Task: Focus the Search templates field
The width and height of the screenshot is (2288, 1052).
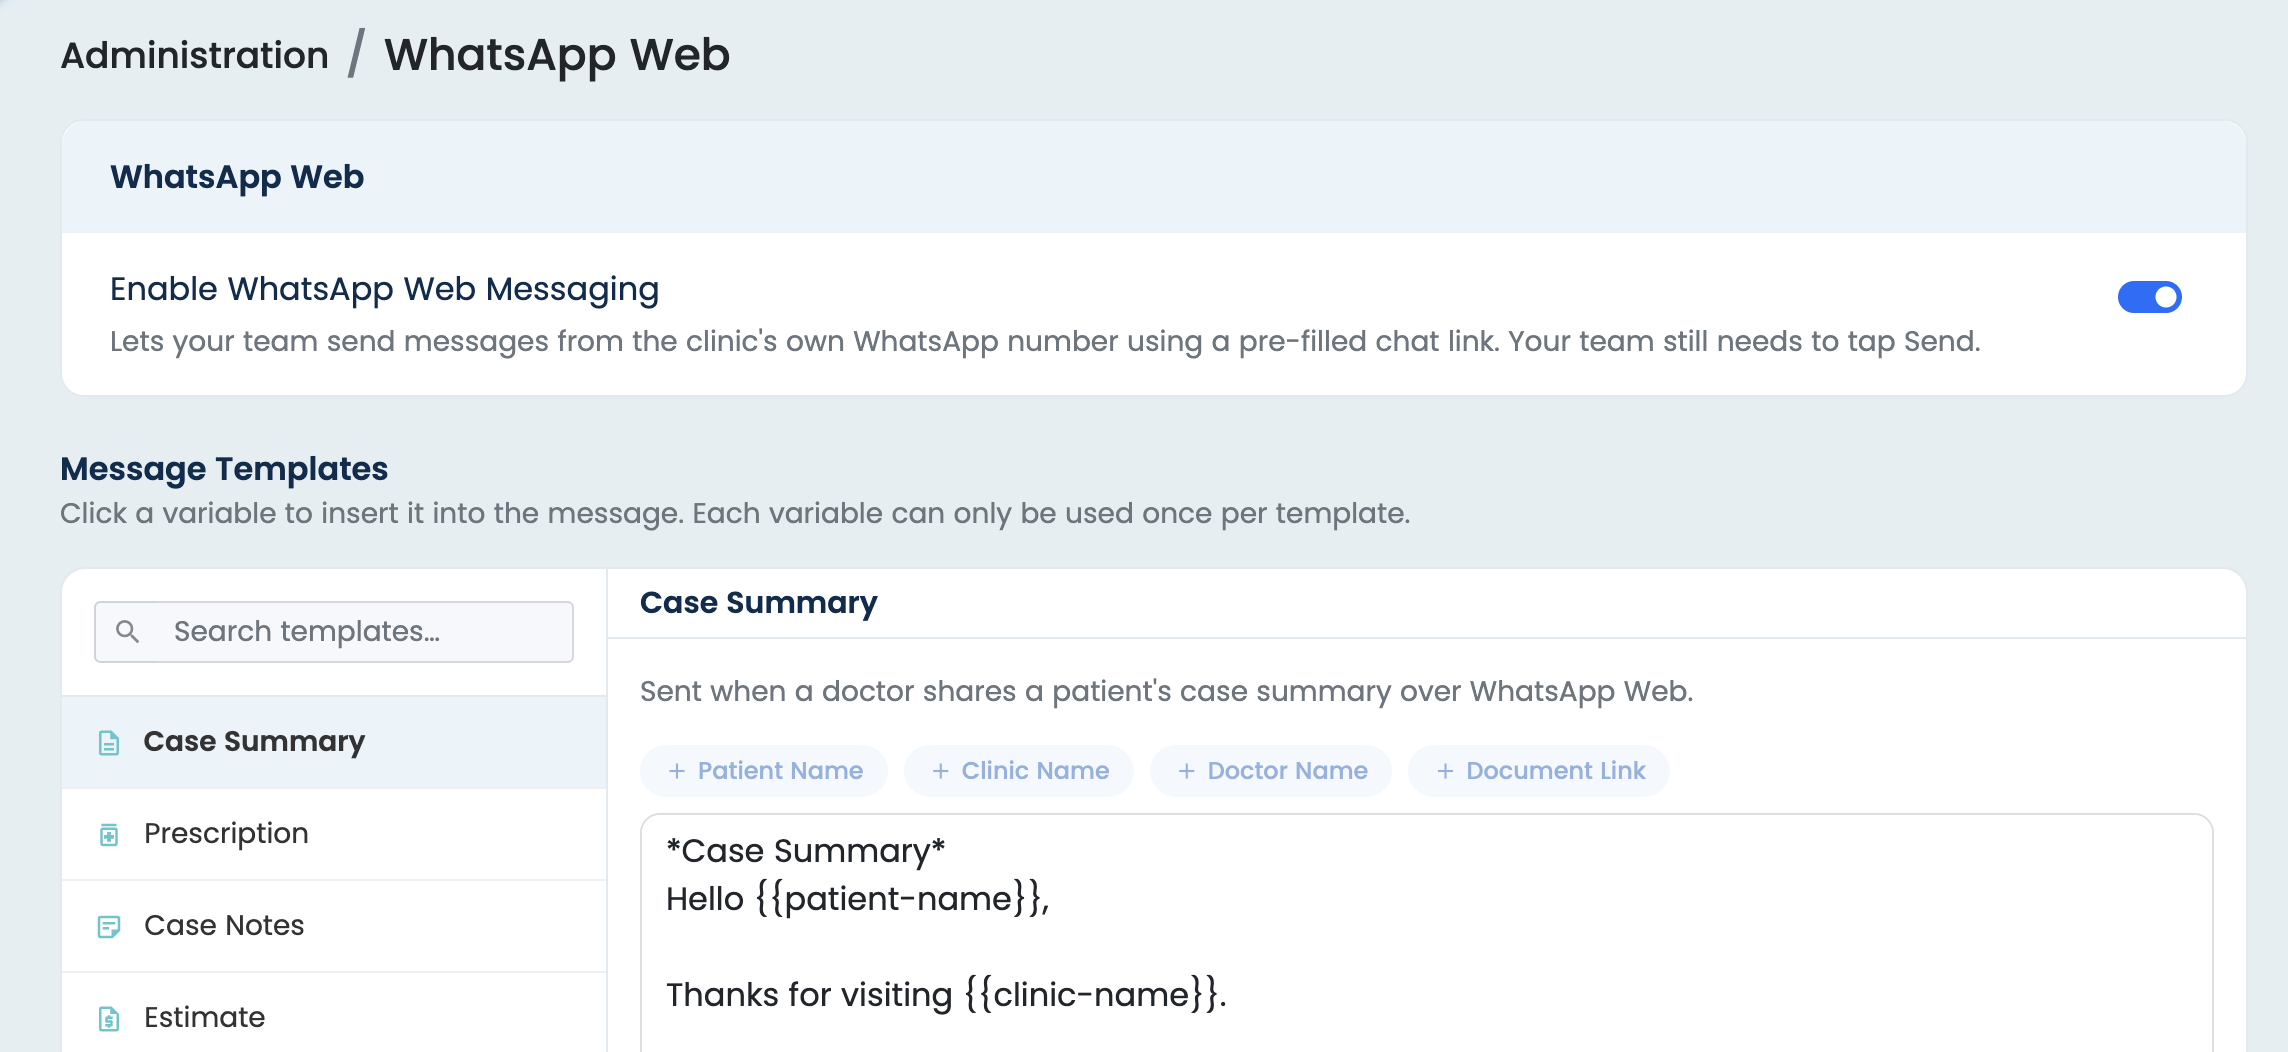Action: click(334, 632)
